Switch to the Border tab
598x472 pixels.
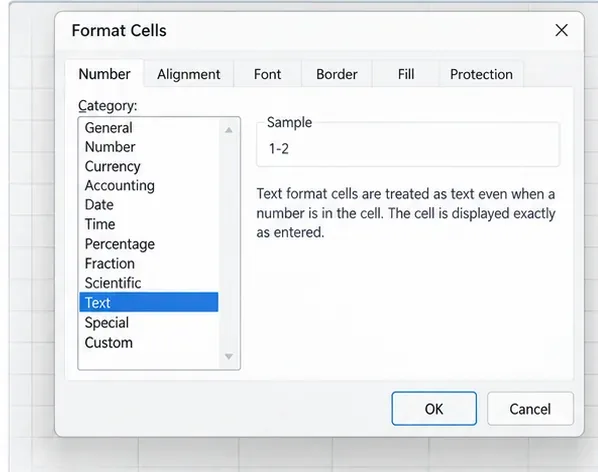(337, 74)
